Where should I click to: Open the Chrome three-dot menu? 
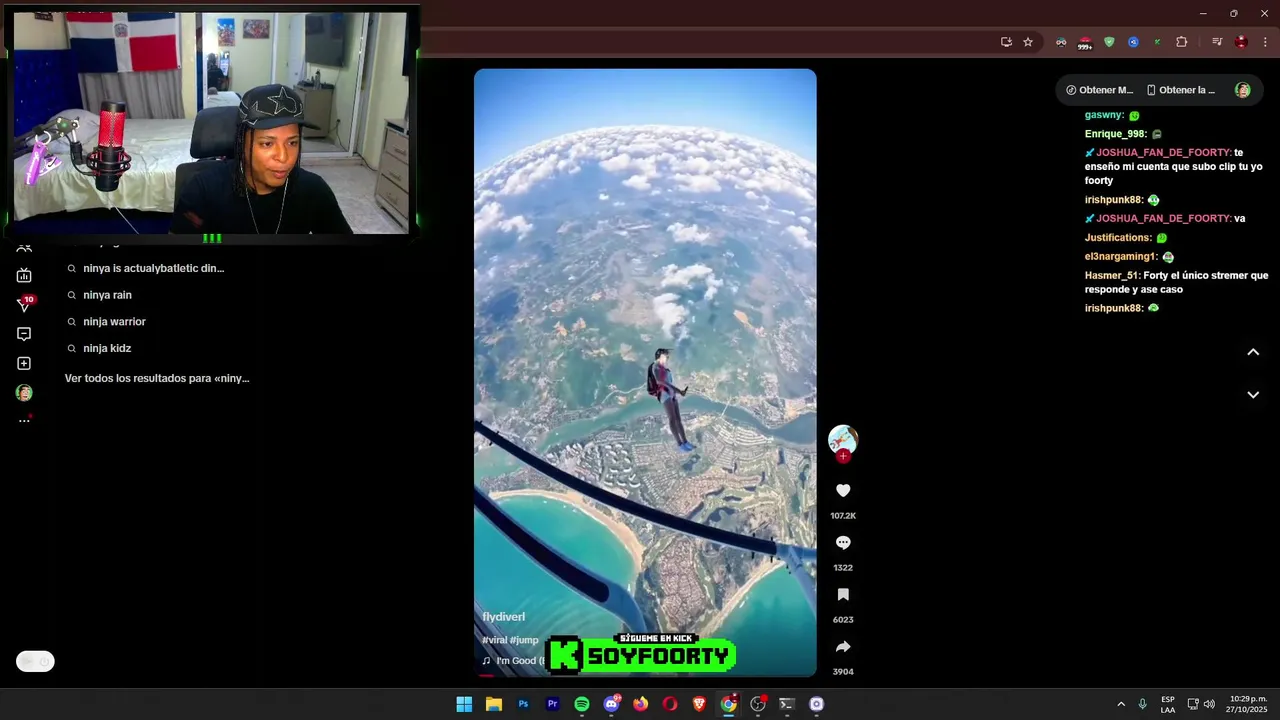1265,42
